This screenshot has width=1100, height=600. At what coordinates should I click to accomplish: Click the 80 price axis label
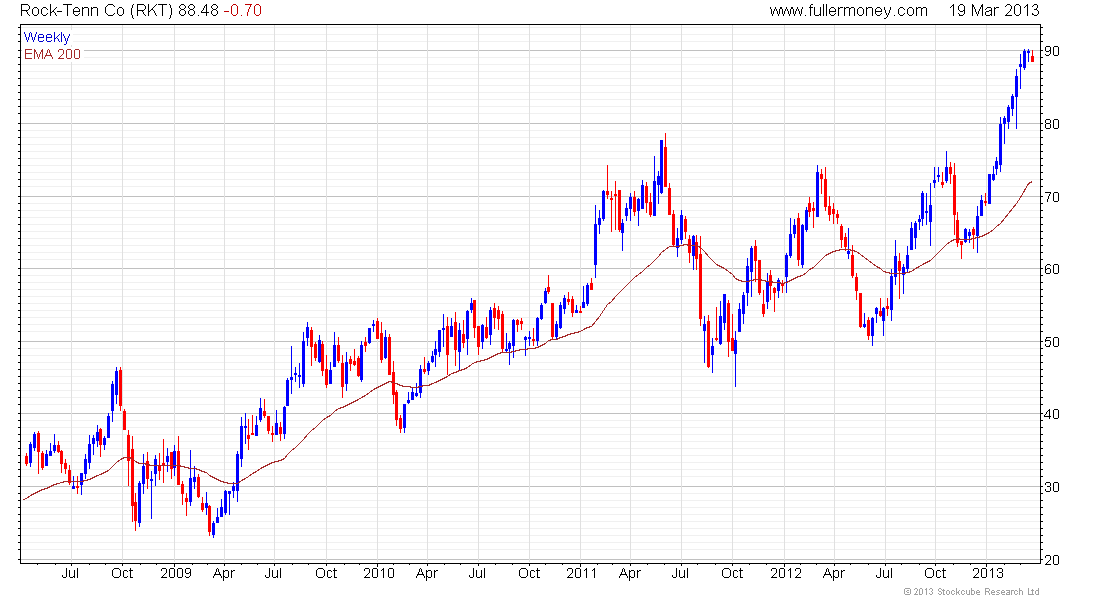1052,124
